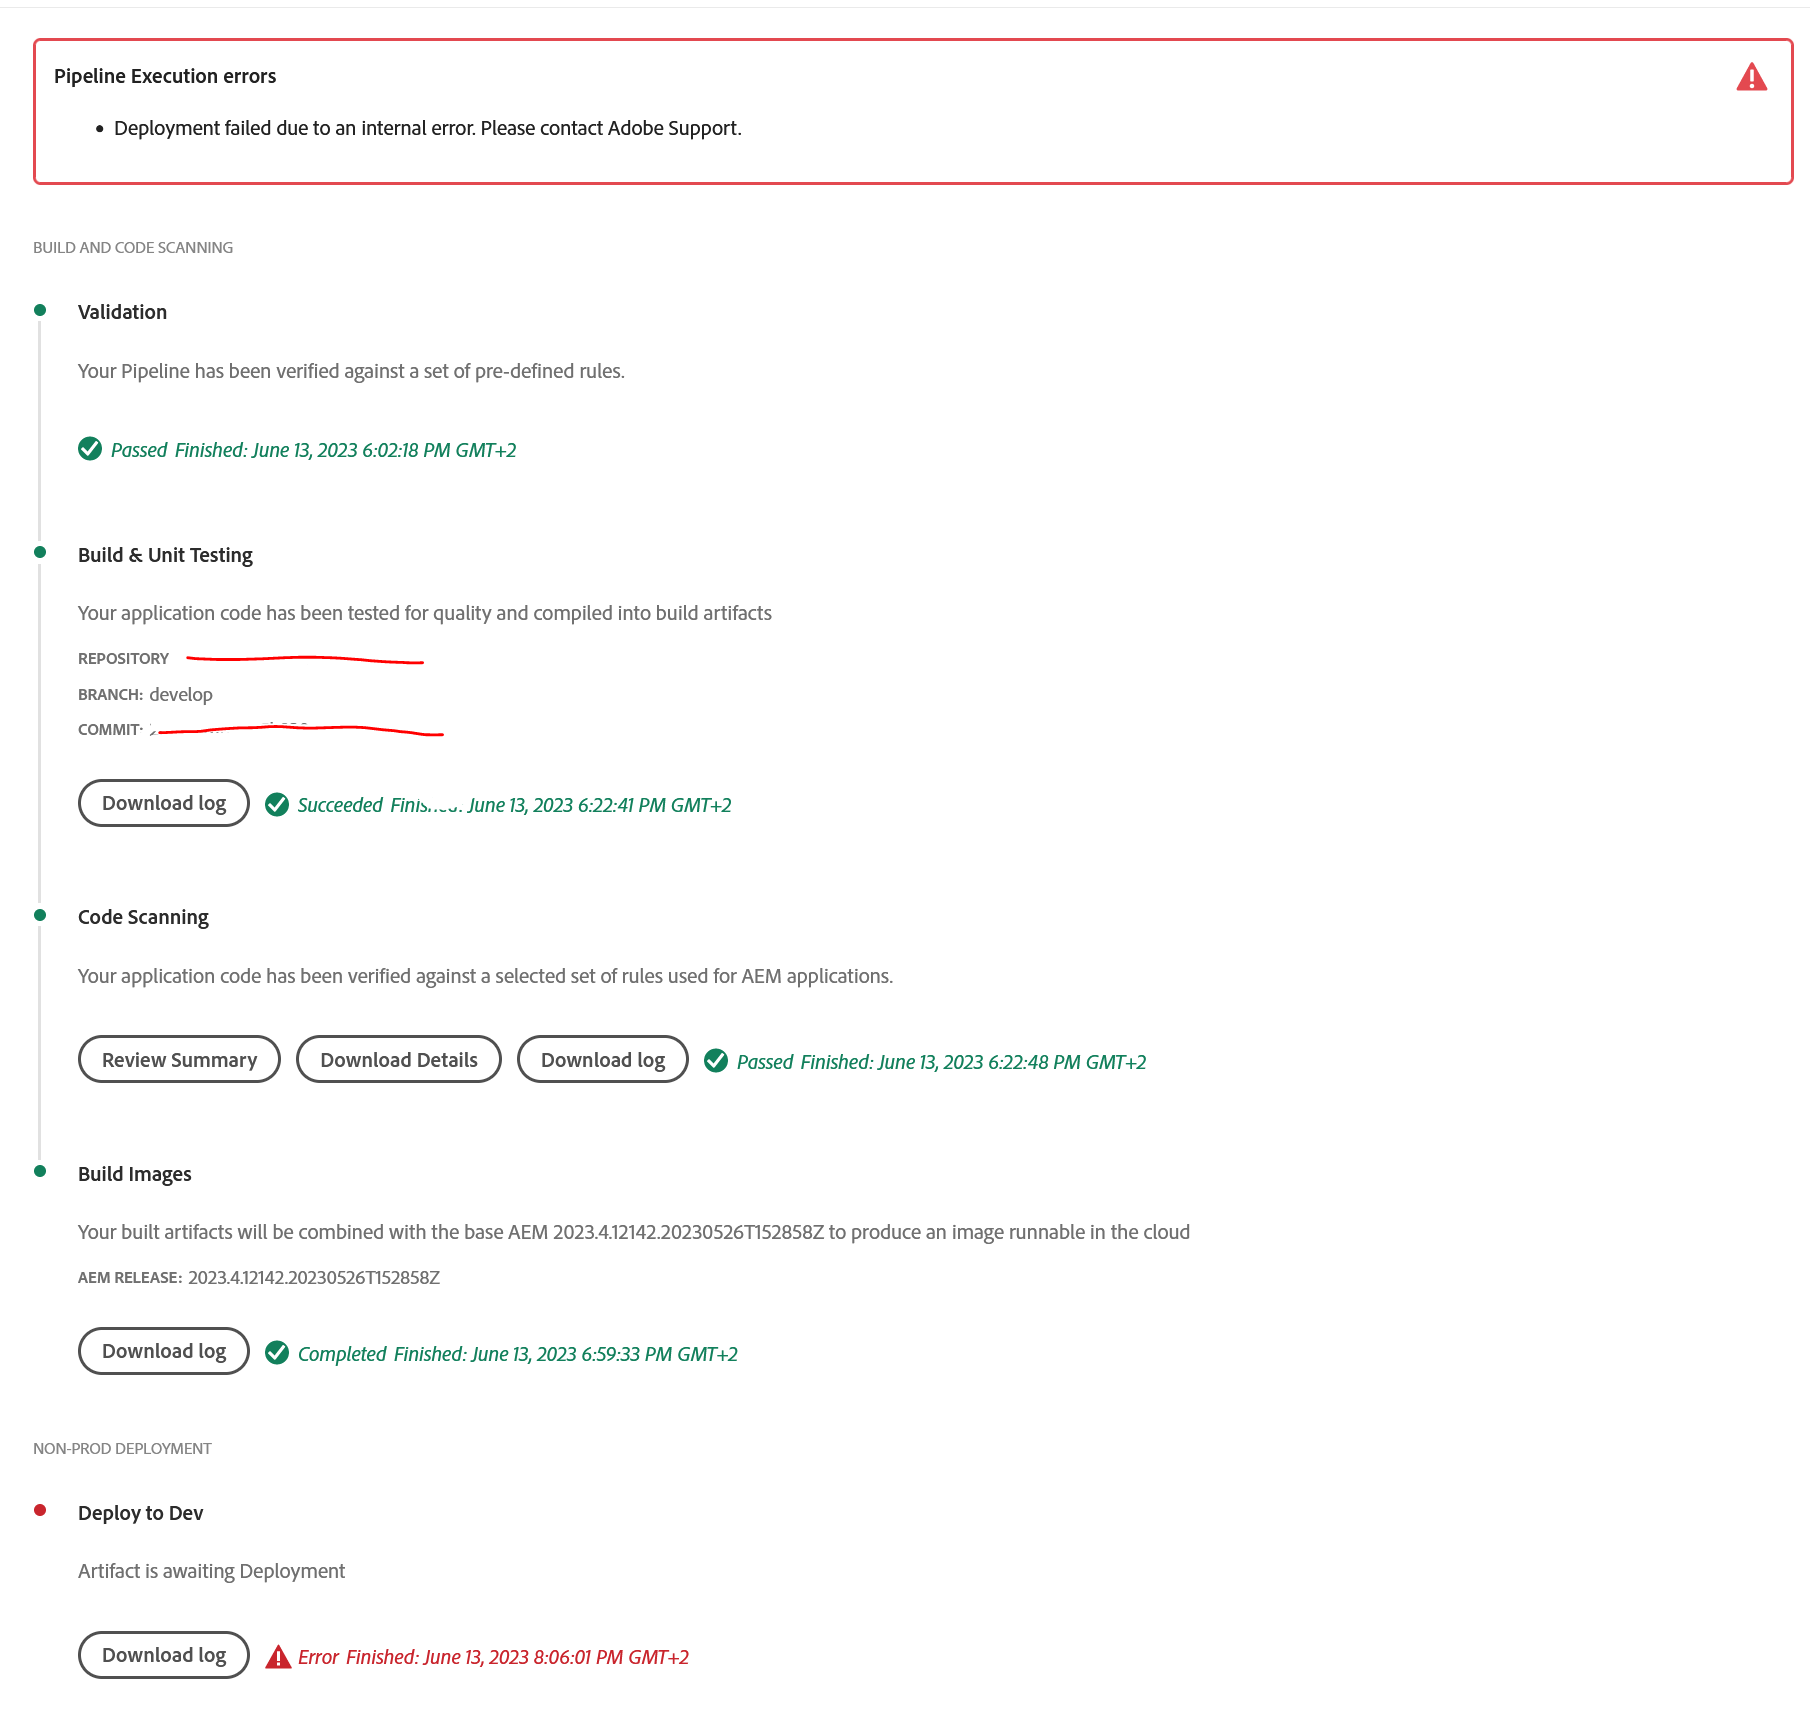Download the Deploy to Dev log

click(163, 1655)
